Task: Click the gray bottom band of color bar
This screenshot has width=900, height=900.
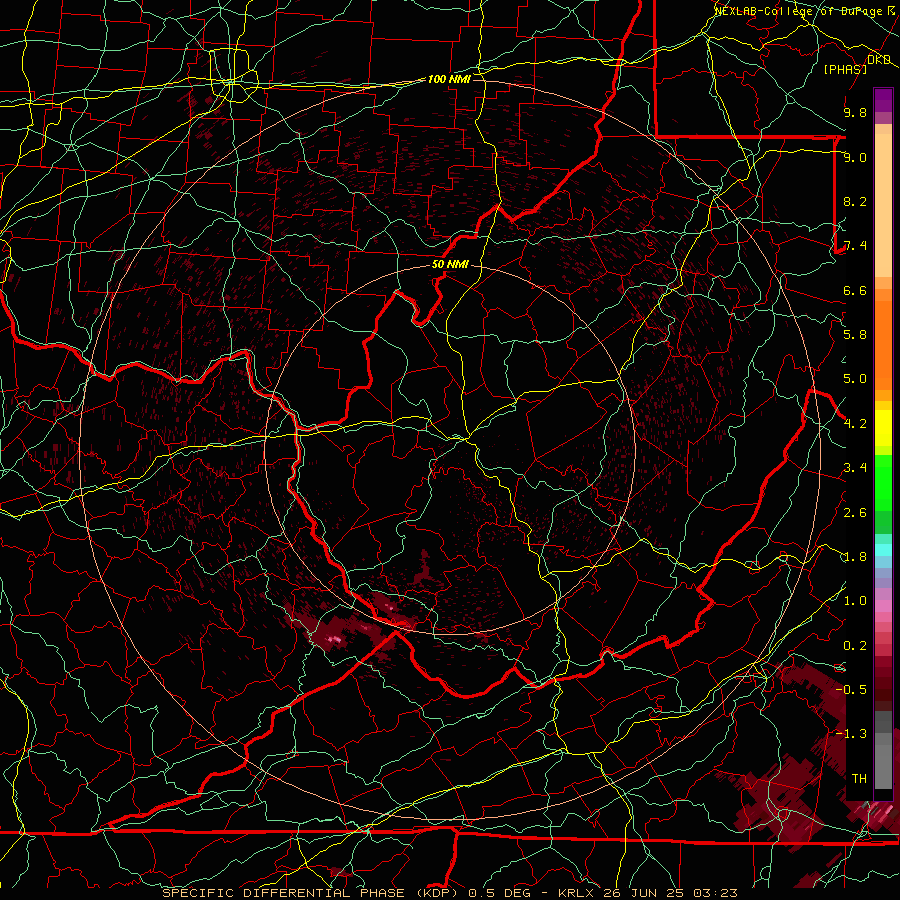Action: [883, 752]
